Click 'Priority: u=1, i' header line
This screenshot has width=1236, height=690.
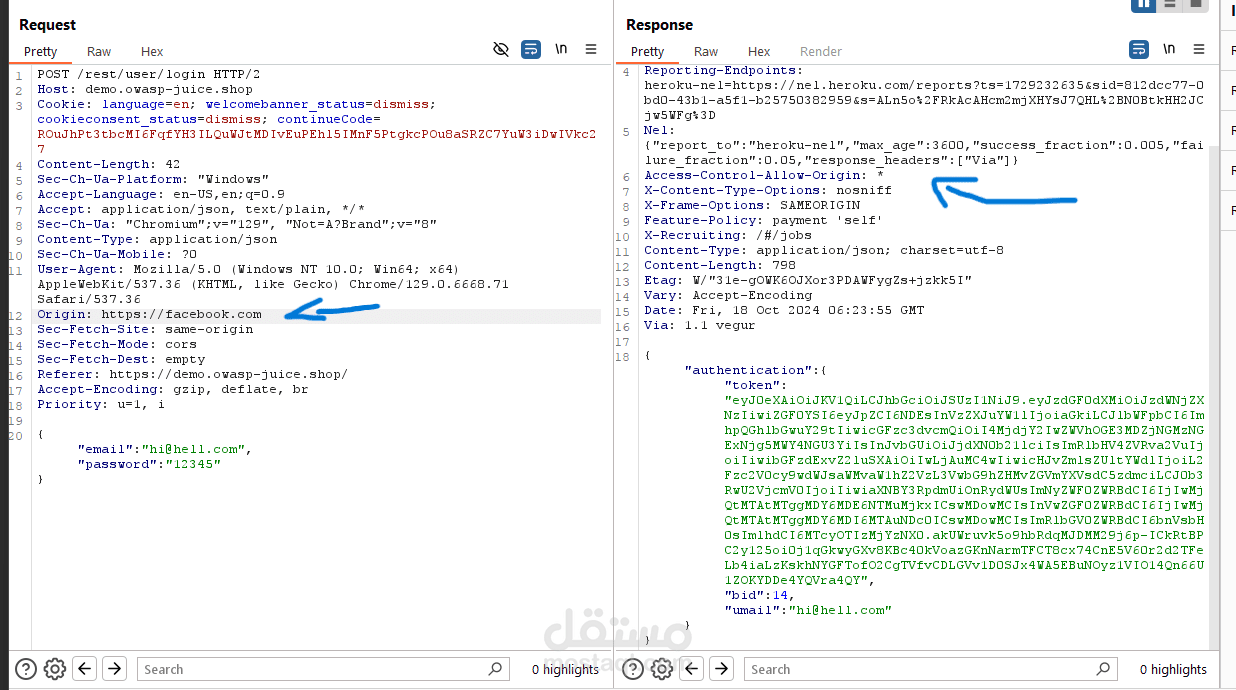(x=101, y=404)
